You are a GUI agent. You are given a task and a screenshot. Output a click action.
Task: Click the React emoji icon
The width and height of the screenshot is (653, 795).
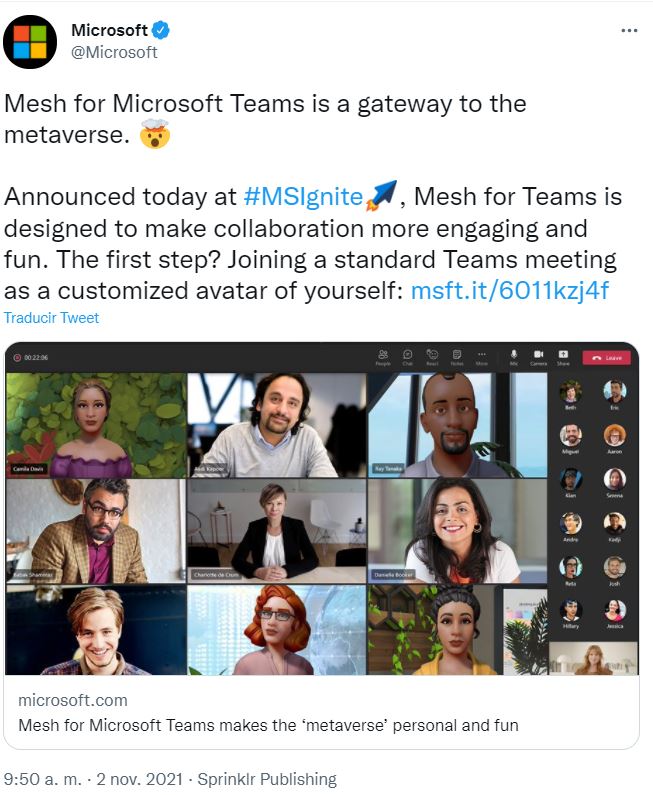(432, 354)
